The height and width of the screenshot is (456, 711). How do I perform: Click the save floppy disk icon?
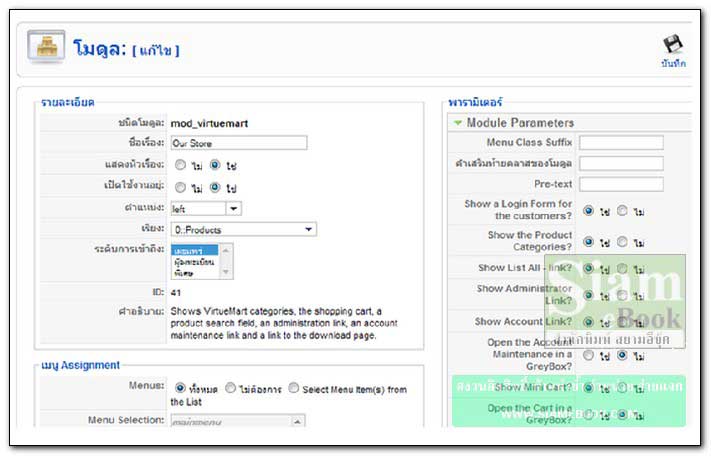[x=673, y=44]
